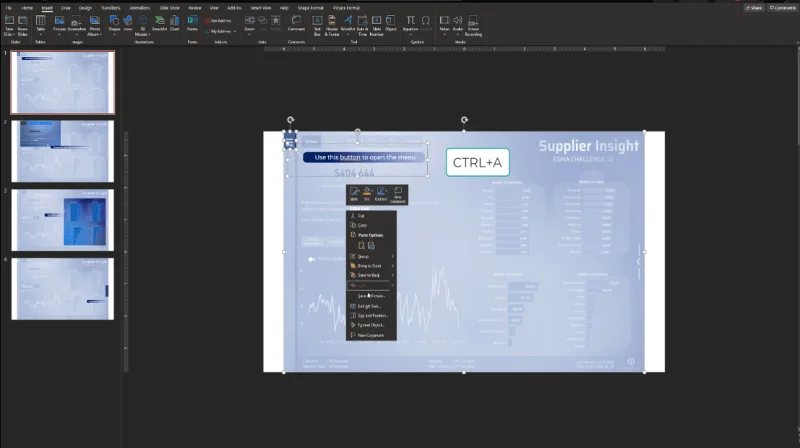Open Outline options in the mini toolbar
Viewport: 800px width, 448px height.
[381, 194]
